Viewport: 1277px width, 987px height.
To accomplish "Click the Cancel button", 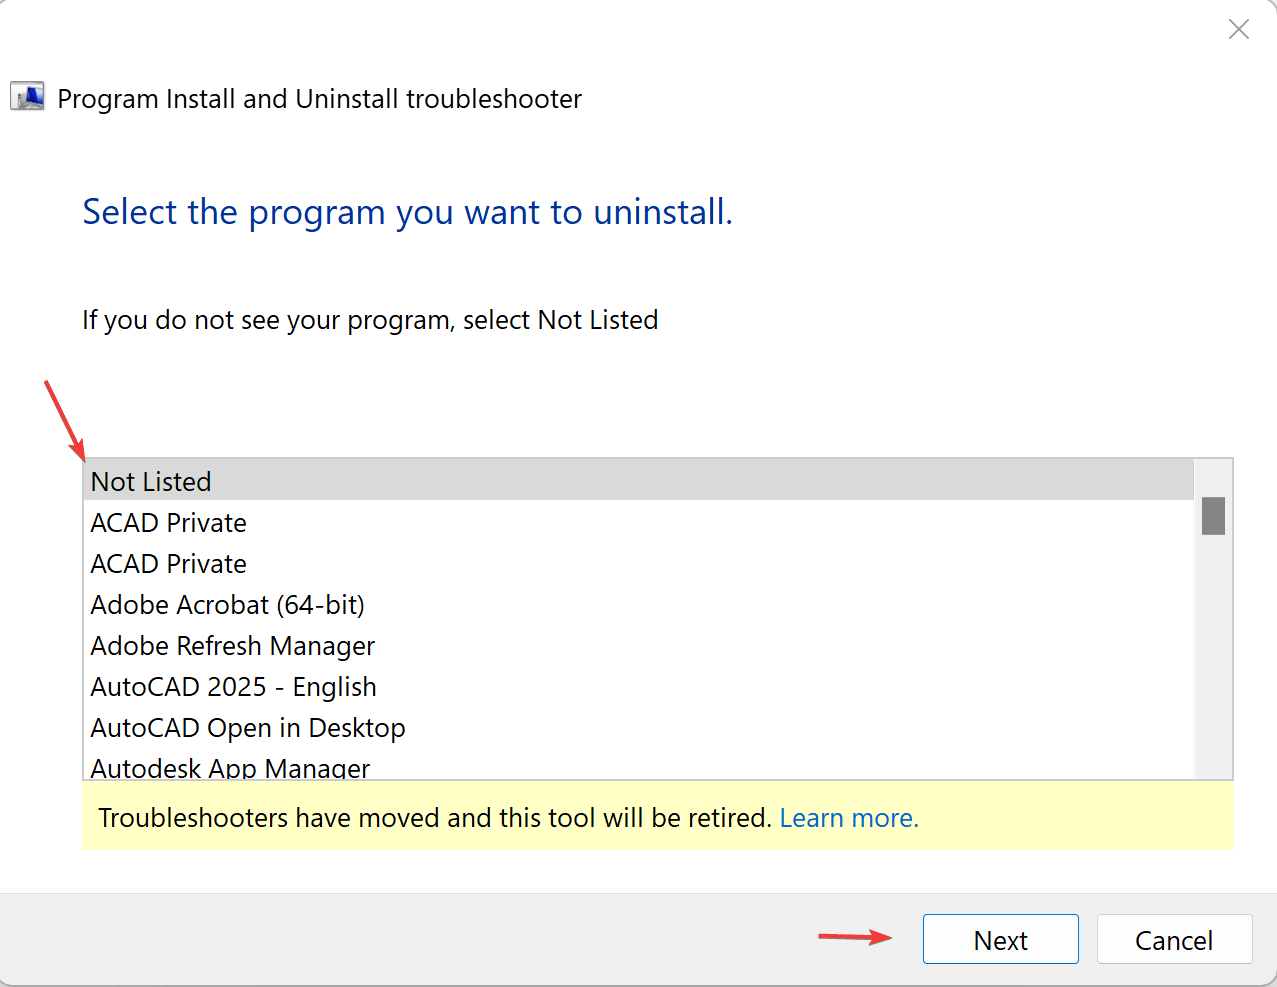I will click(x=1174, y=939).
